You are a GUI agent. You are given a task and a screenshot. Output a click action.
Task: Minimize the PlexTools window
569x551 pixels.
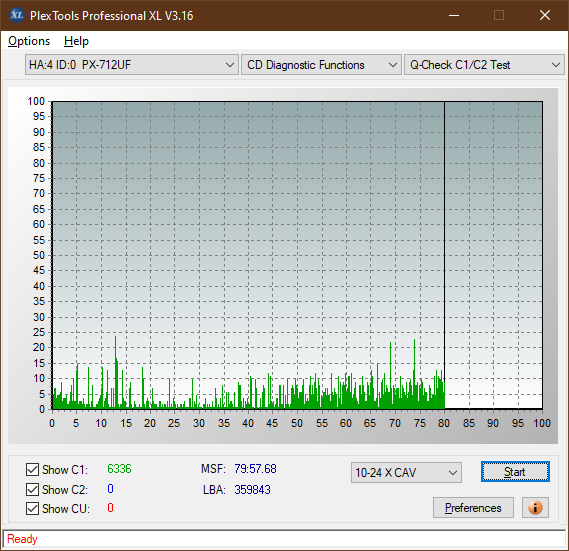click(454, 15)
